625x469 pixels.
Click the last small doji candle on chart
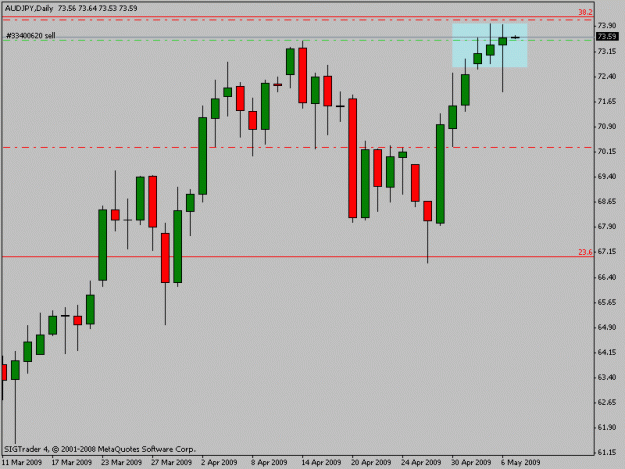[515, 37]
